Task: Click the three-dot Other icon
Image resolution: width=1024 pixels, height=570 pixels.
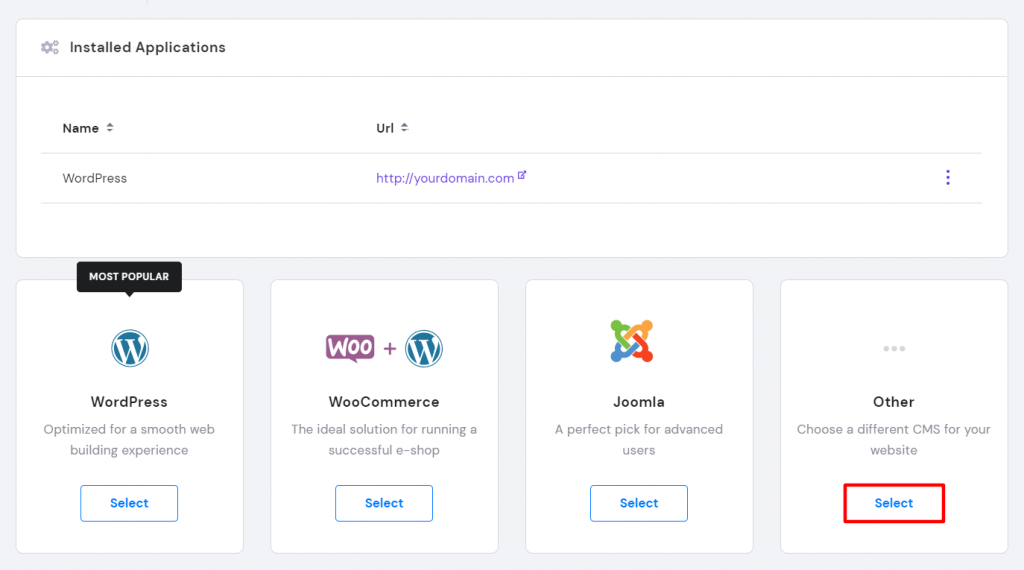Action: click(894, 348)
